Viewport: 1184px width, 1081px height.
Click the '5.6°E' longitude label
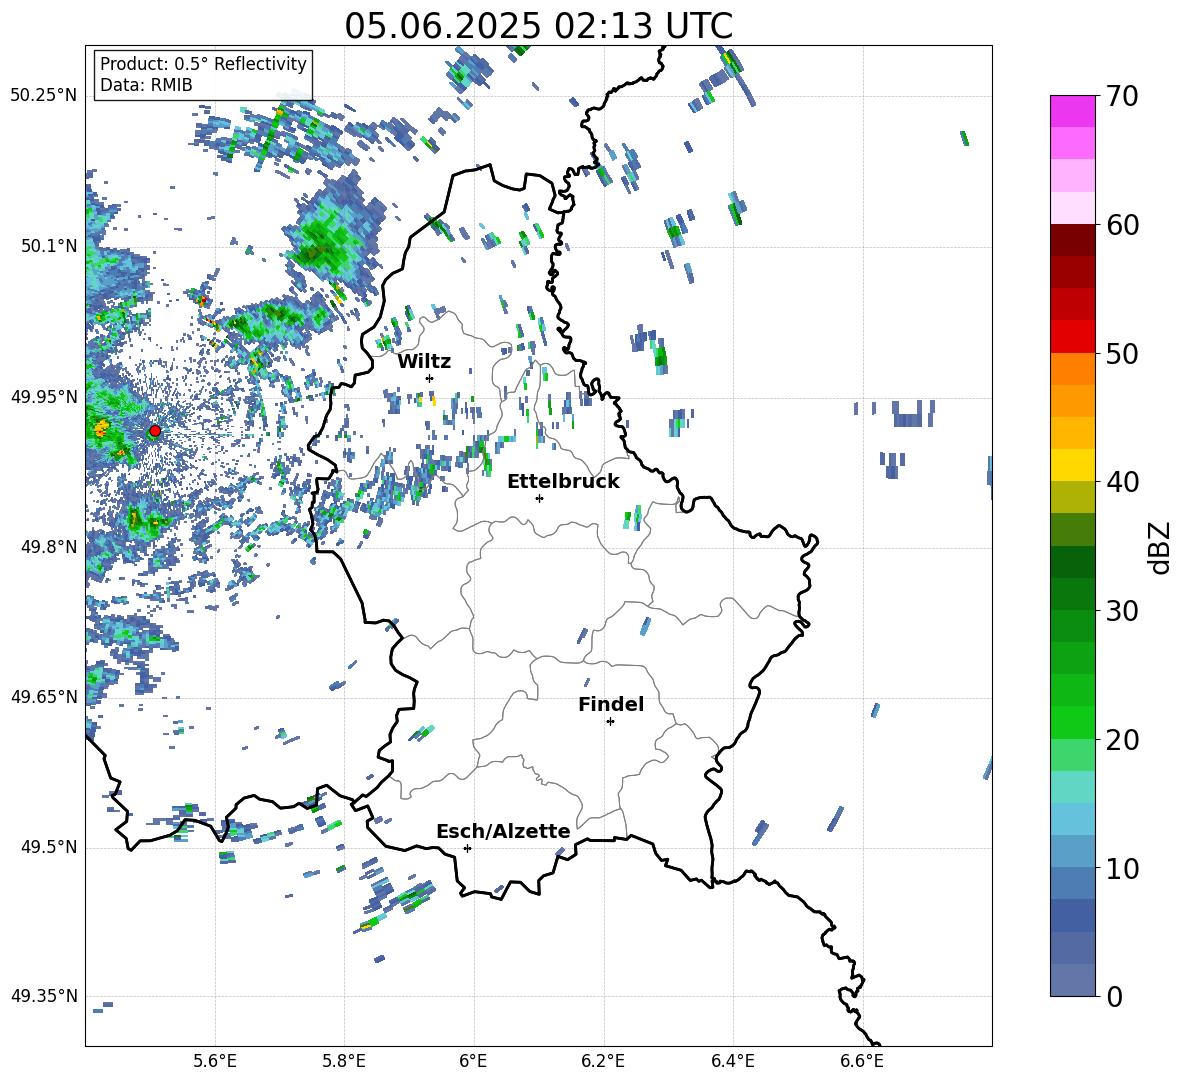click(215, 1061)
